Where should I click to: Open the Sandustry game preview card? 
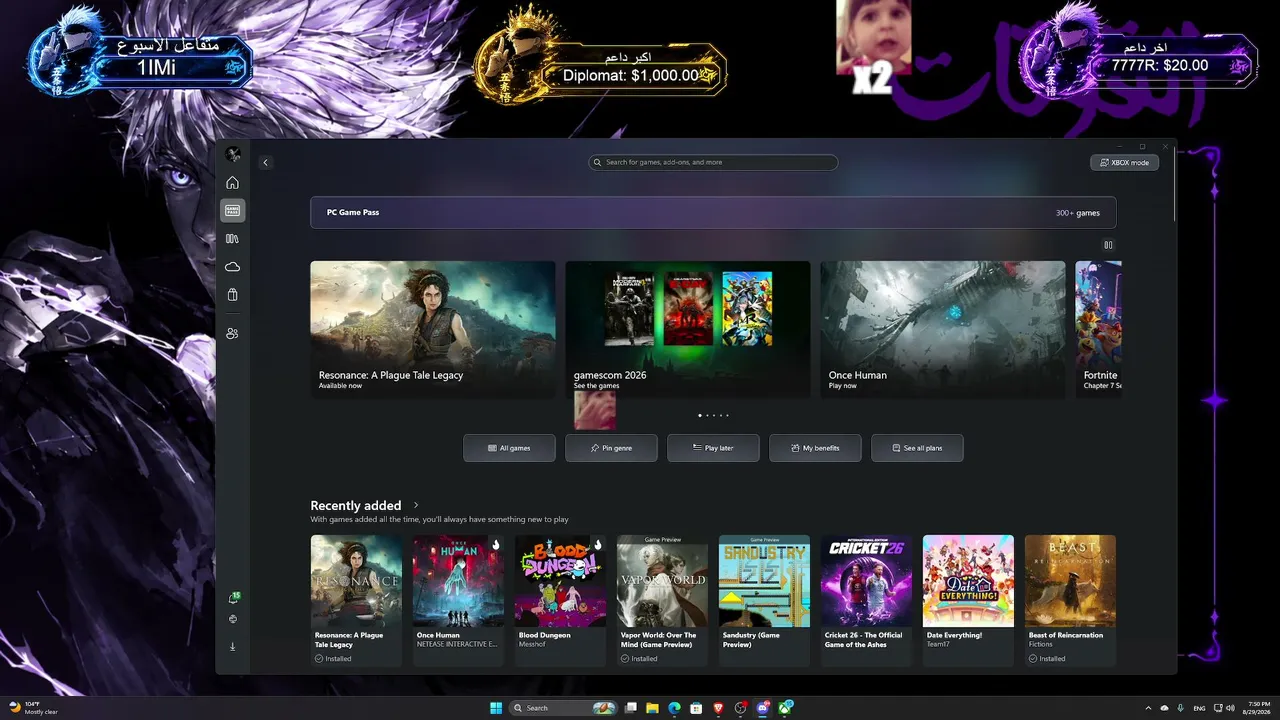click(x=764, y=601)
